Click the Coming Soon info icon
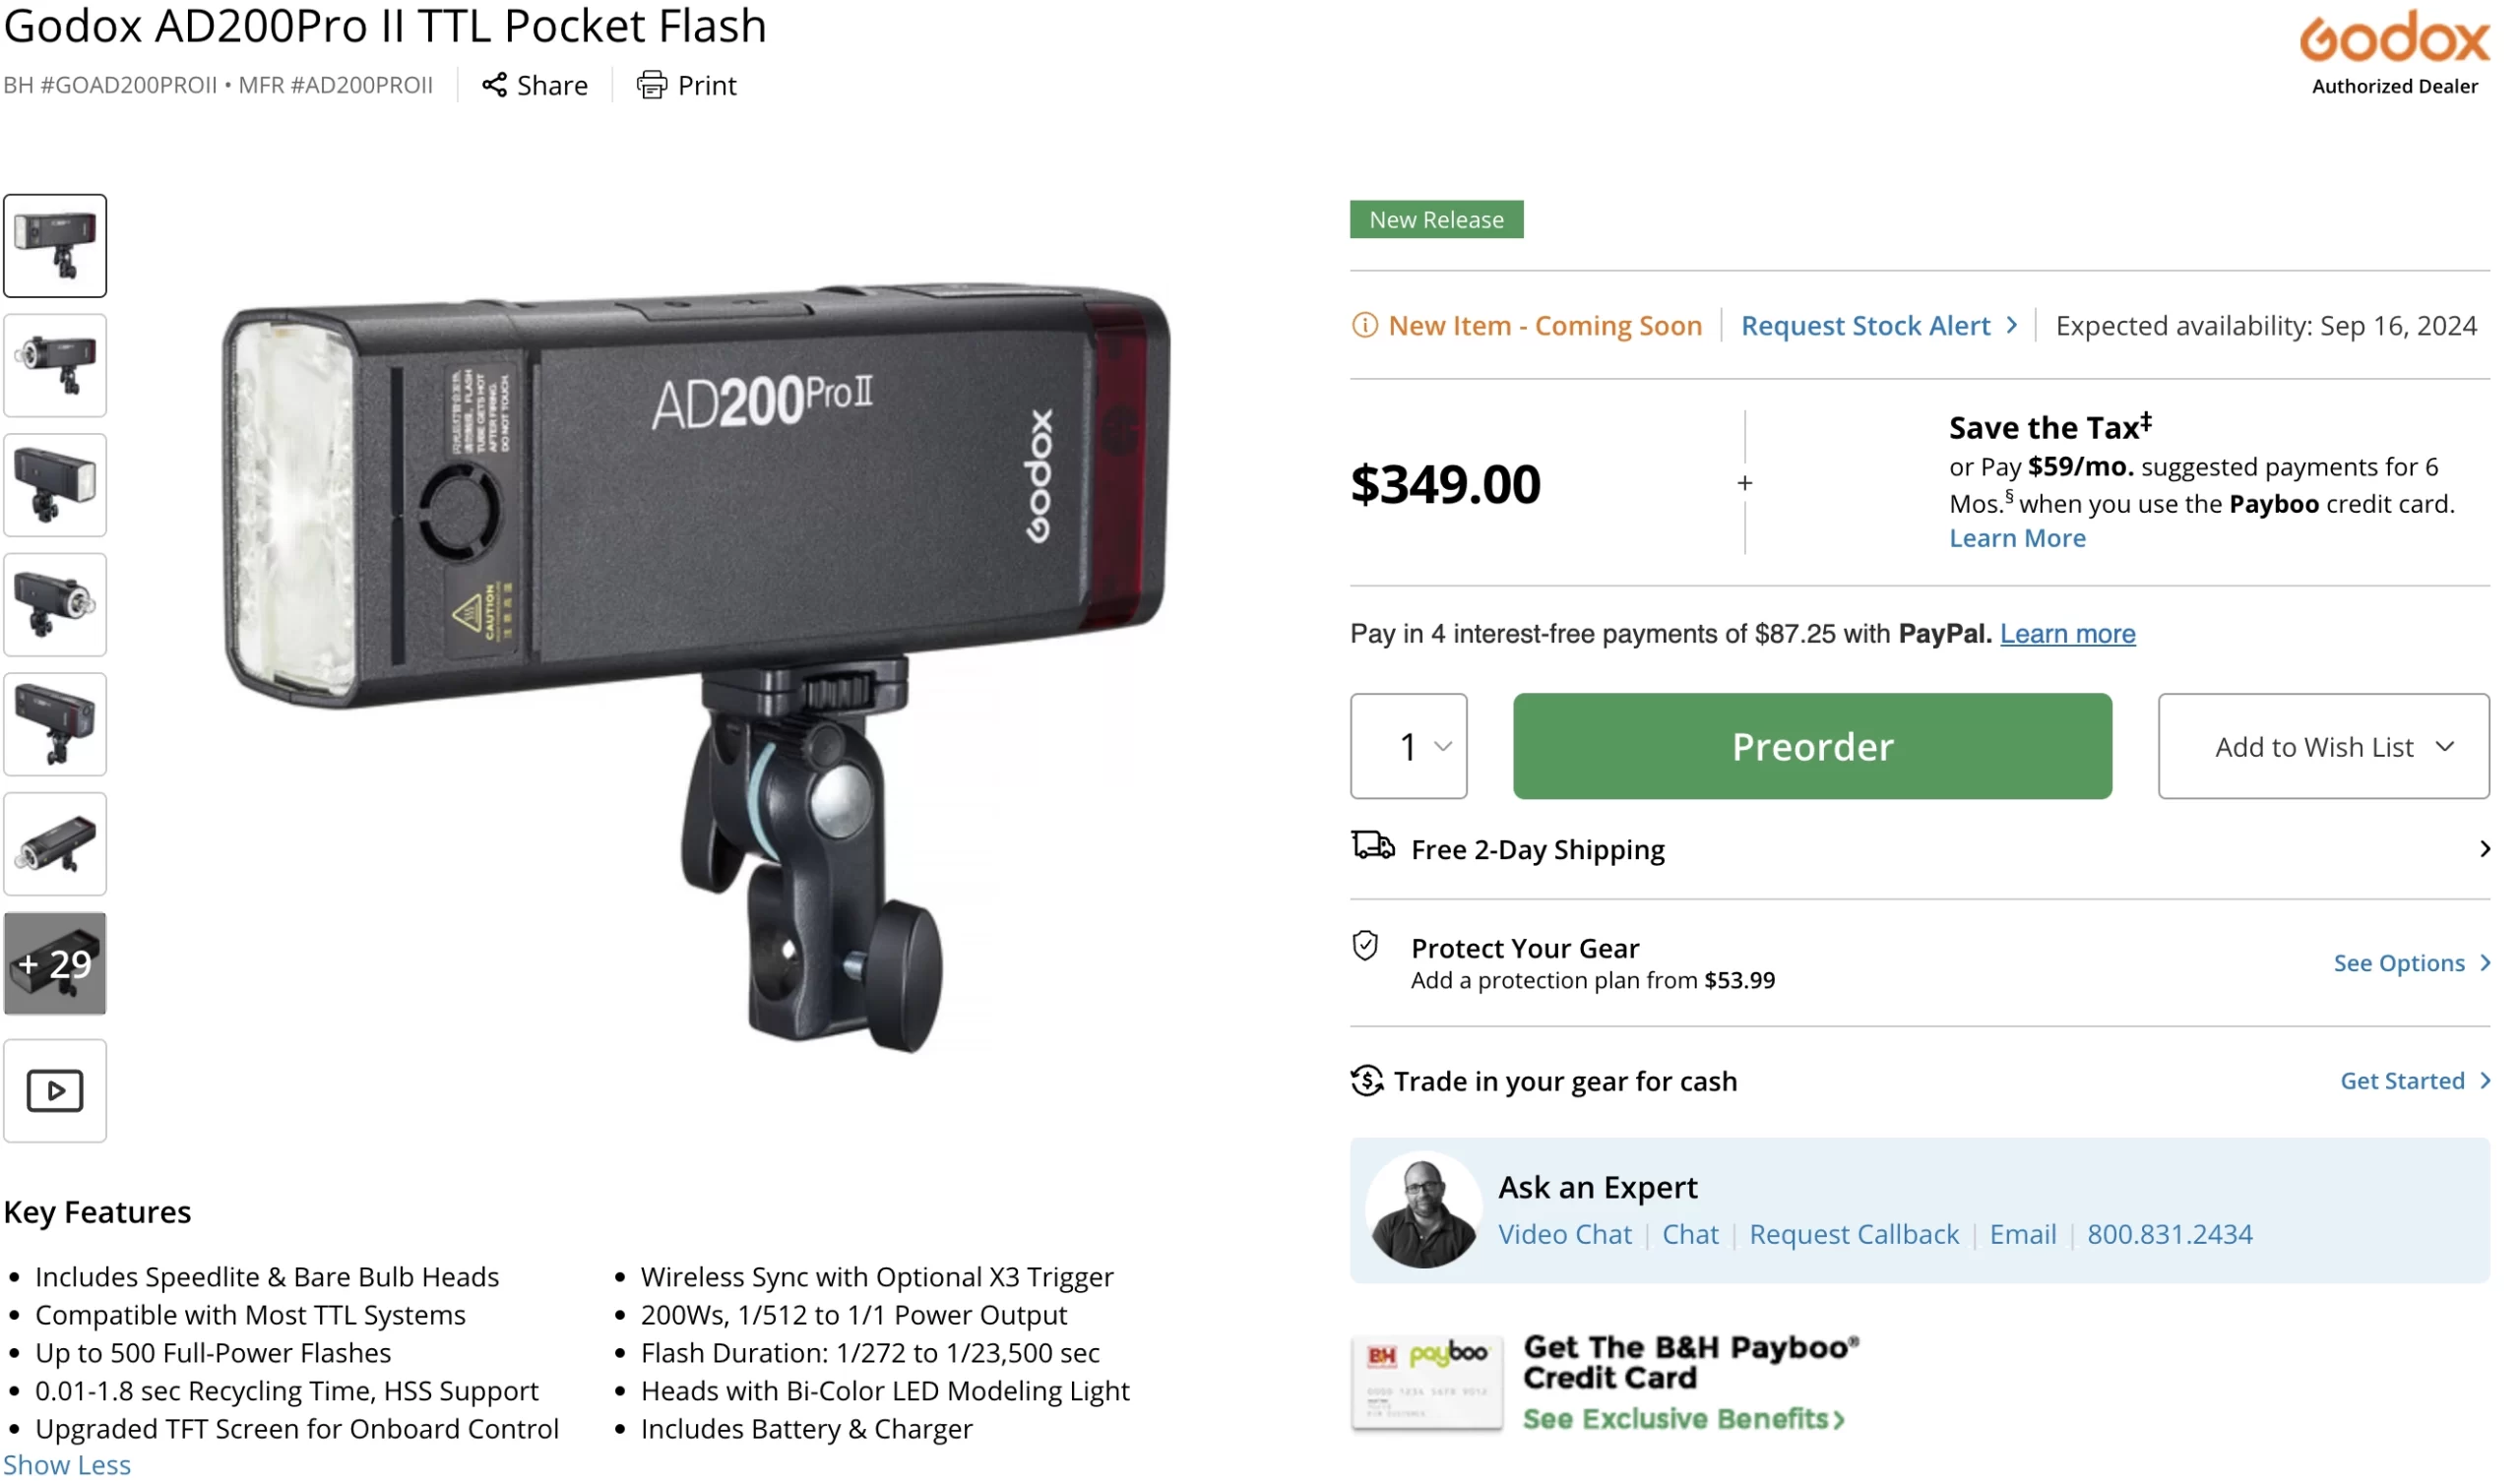Screen dimensions: 2520x1483 pos(1364,326)
